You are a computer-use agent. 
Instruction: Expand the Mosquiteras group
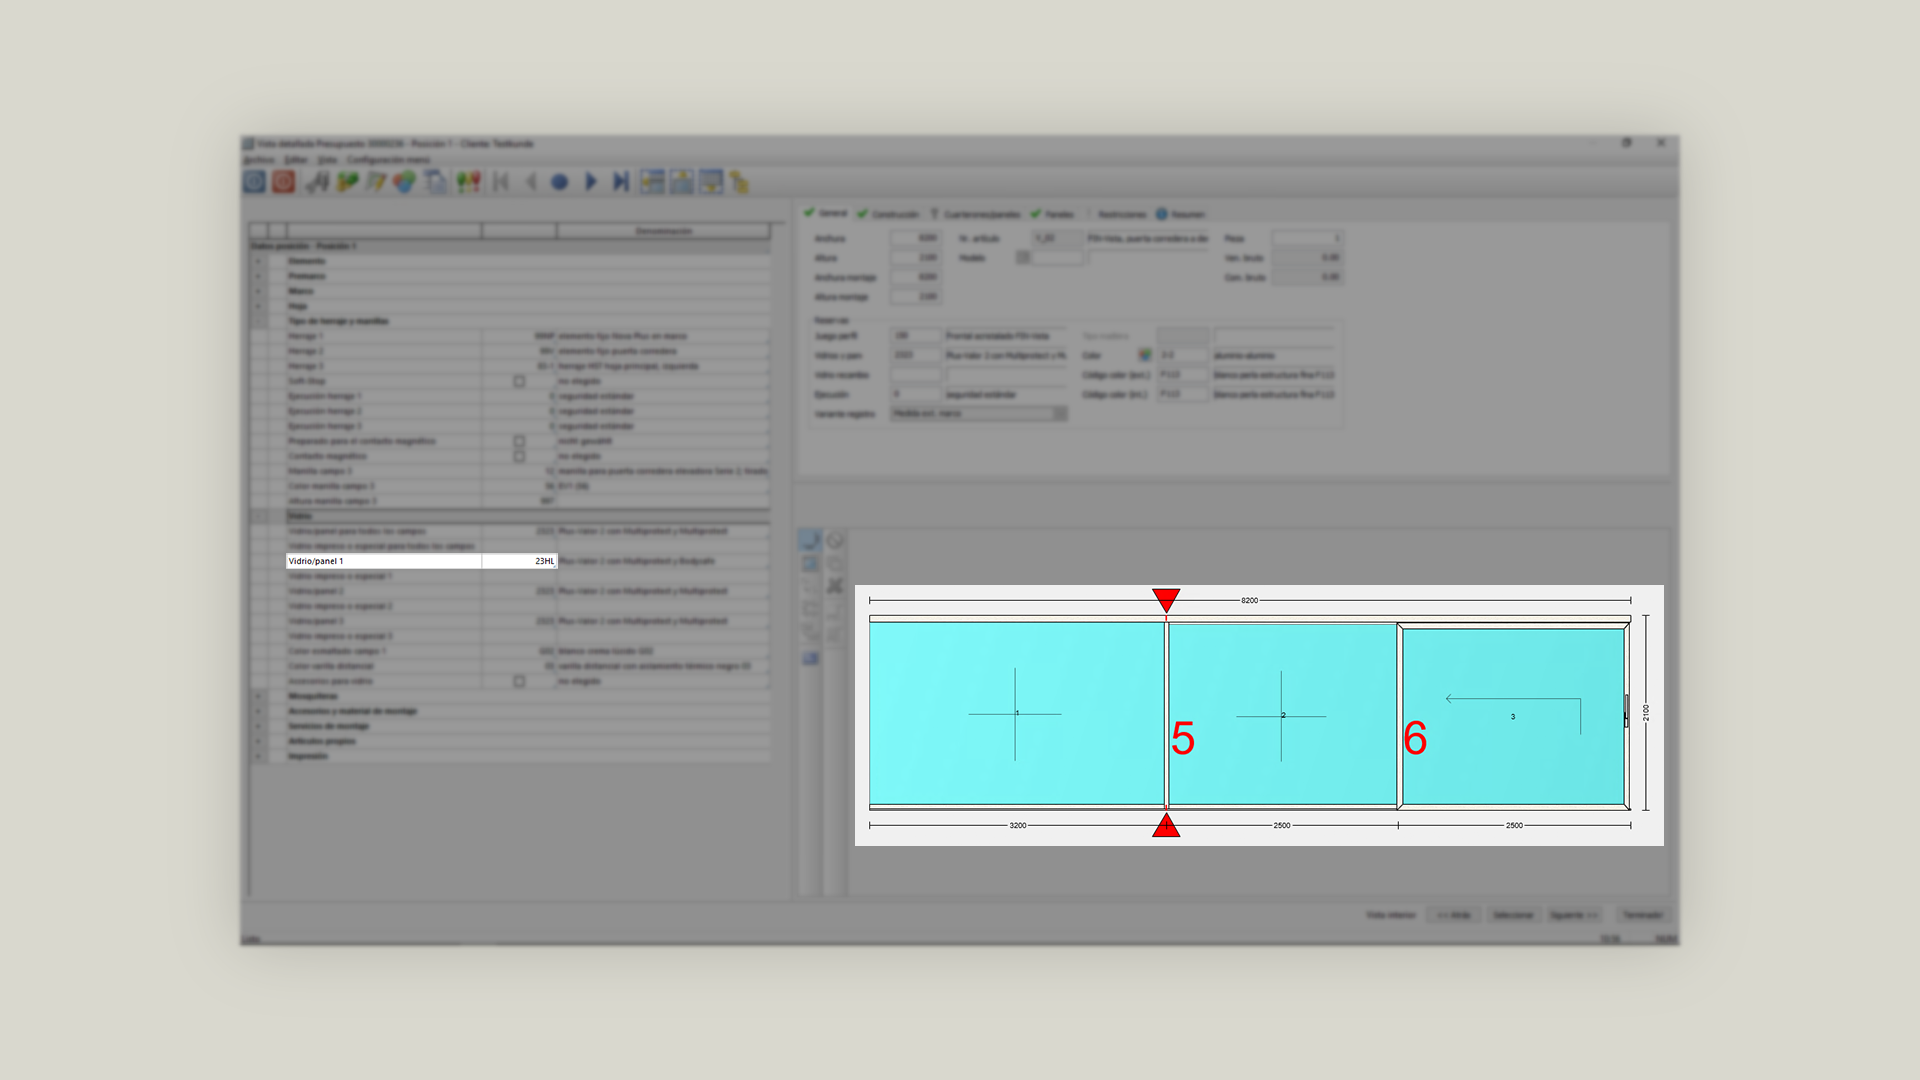pyautogui.click(x=258, y=696)
